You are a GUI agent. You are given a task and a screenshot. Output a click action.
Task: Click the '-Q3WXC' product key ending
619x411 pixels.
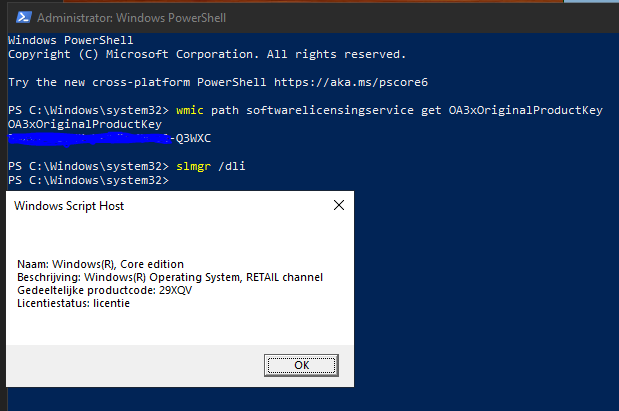point(191,138)
